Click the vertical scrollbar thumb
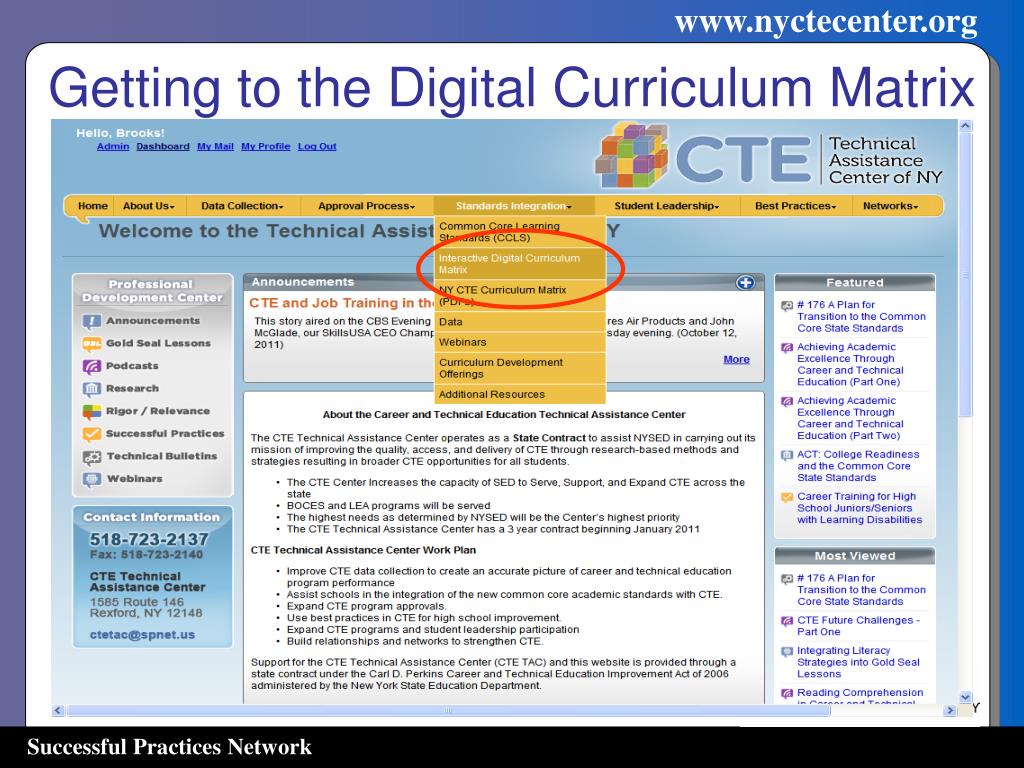 pos(965,275)
